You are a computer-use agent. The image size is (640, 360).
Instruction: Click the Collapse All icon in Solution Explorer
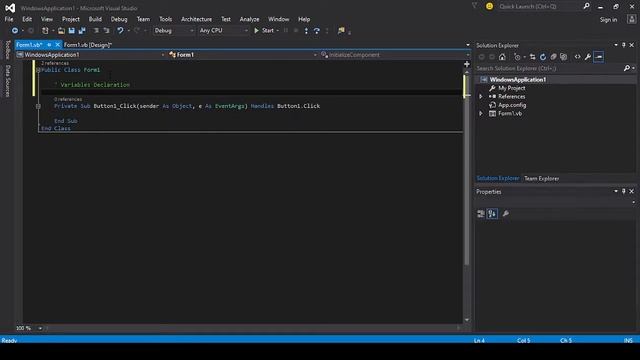click(553, 57)
